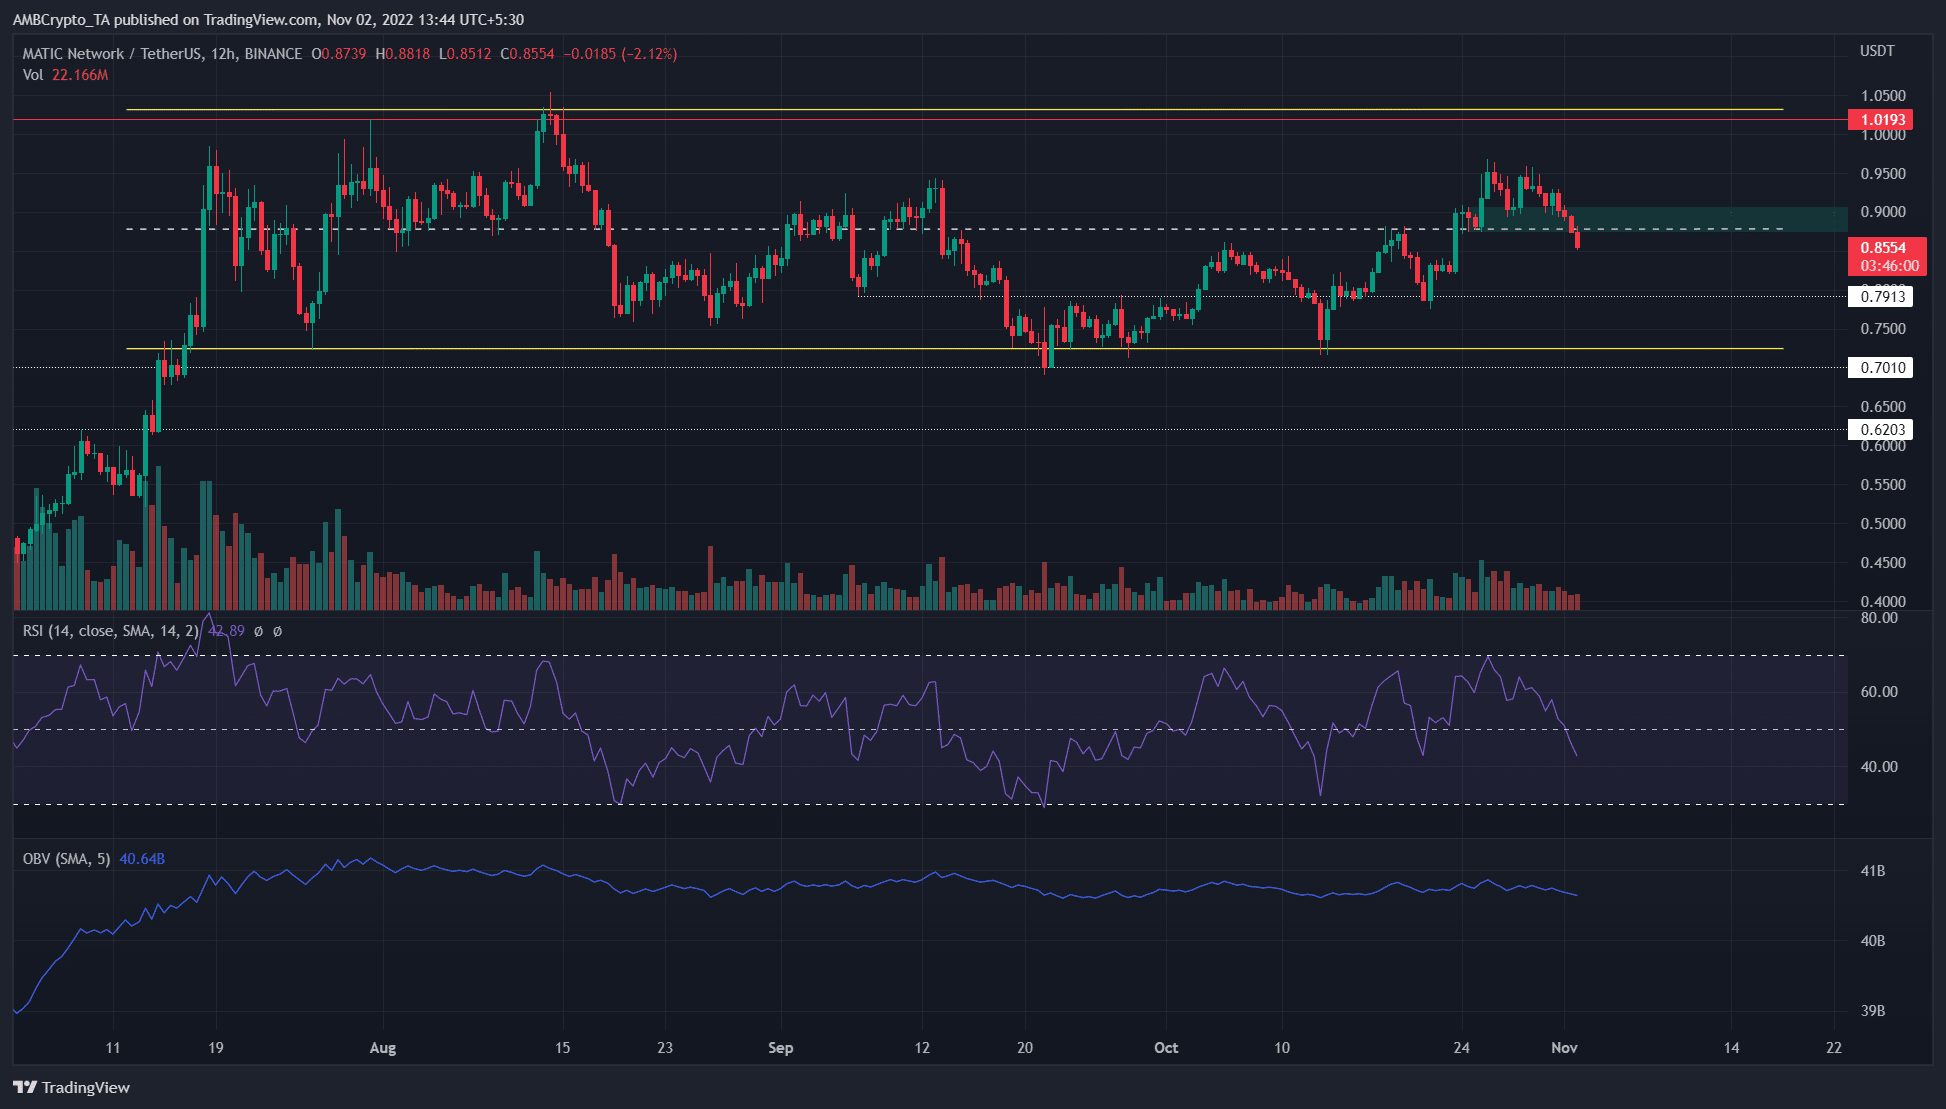
Task: Click the time axis label 23
Action: pos(665,1048)
